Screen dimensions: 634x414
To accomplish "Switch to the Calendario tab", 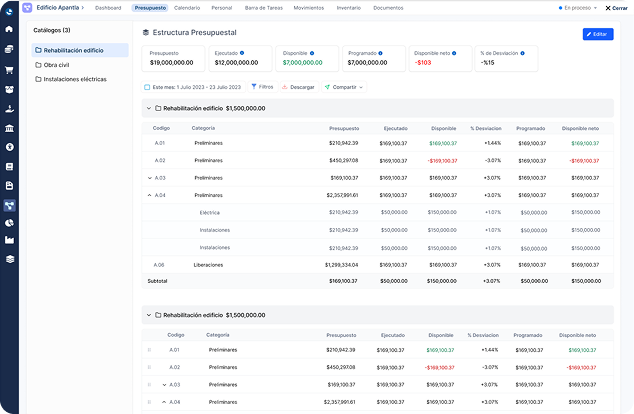I will [187, 8].
